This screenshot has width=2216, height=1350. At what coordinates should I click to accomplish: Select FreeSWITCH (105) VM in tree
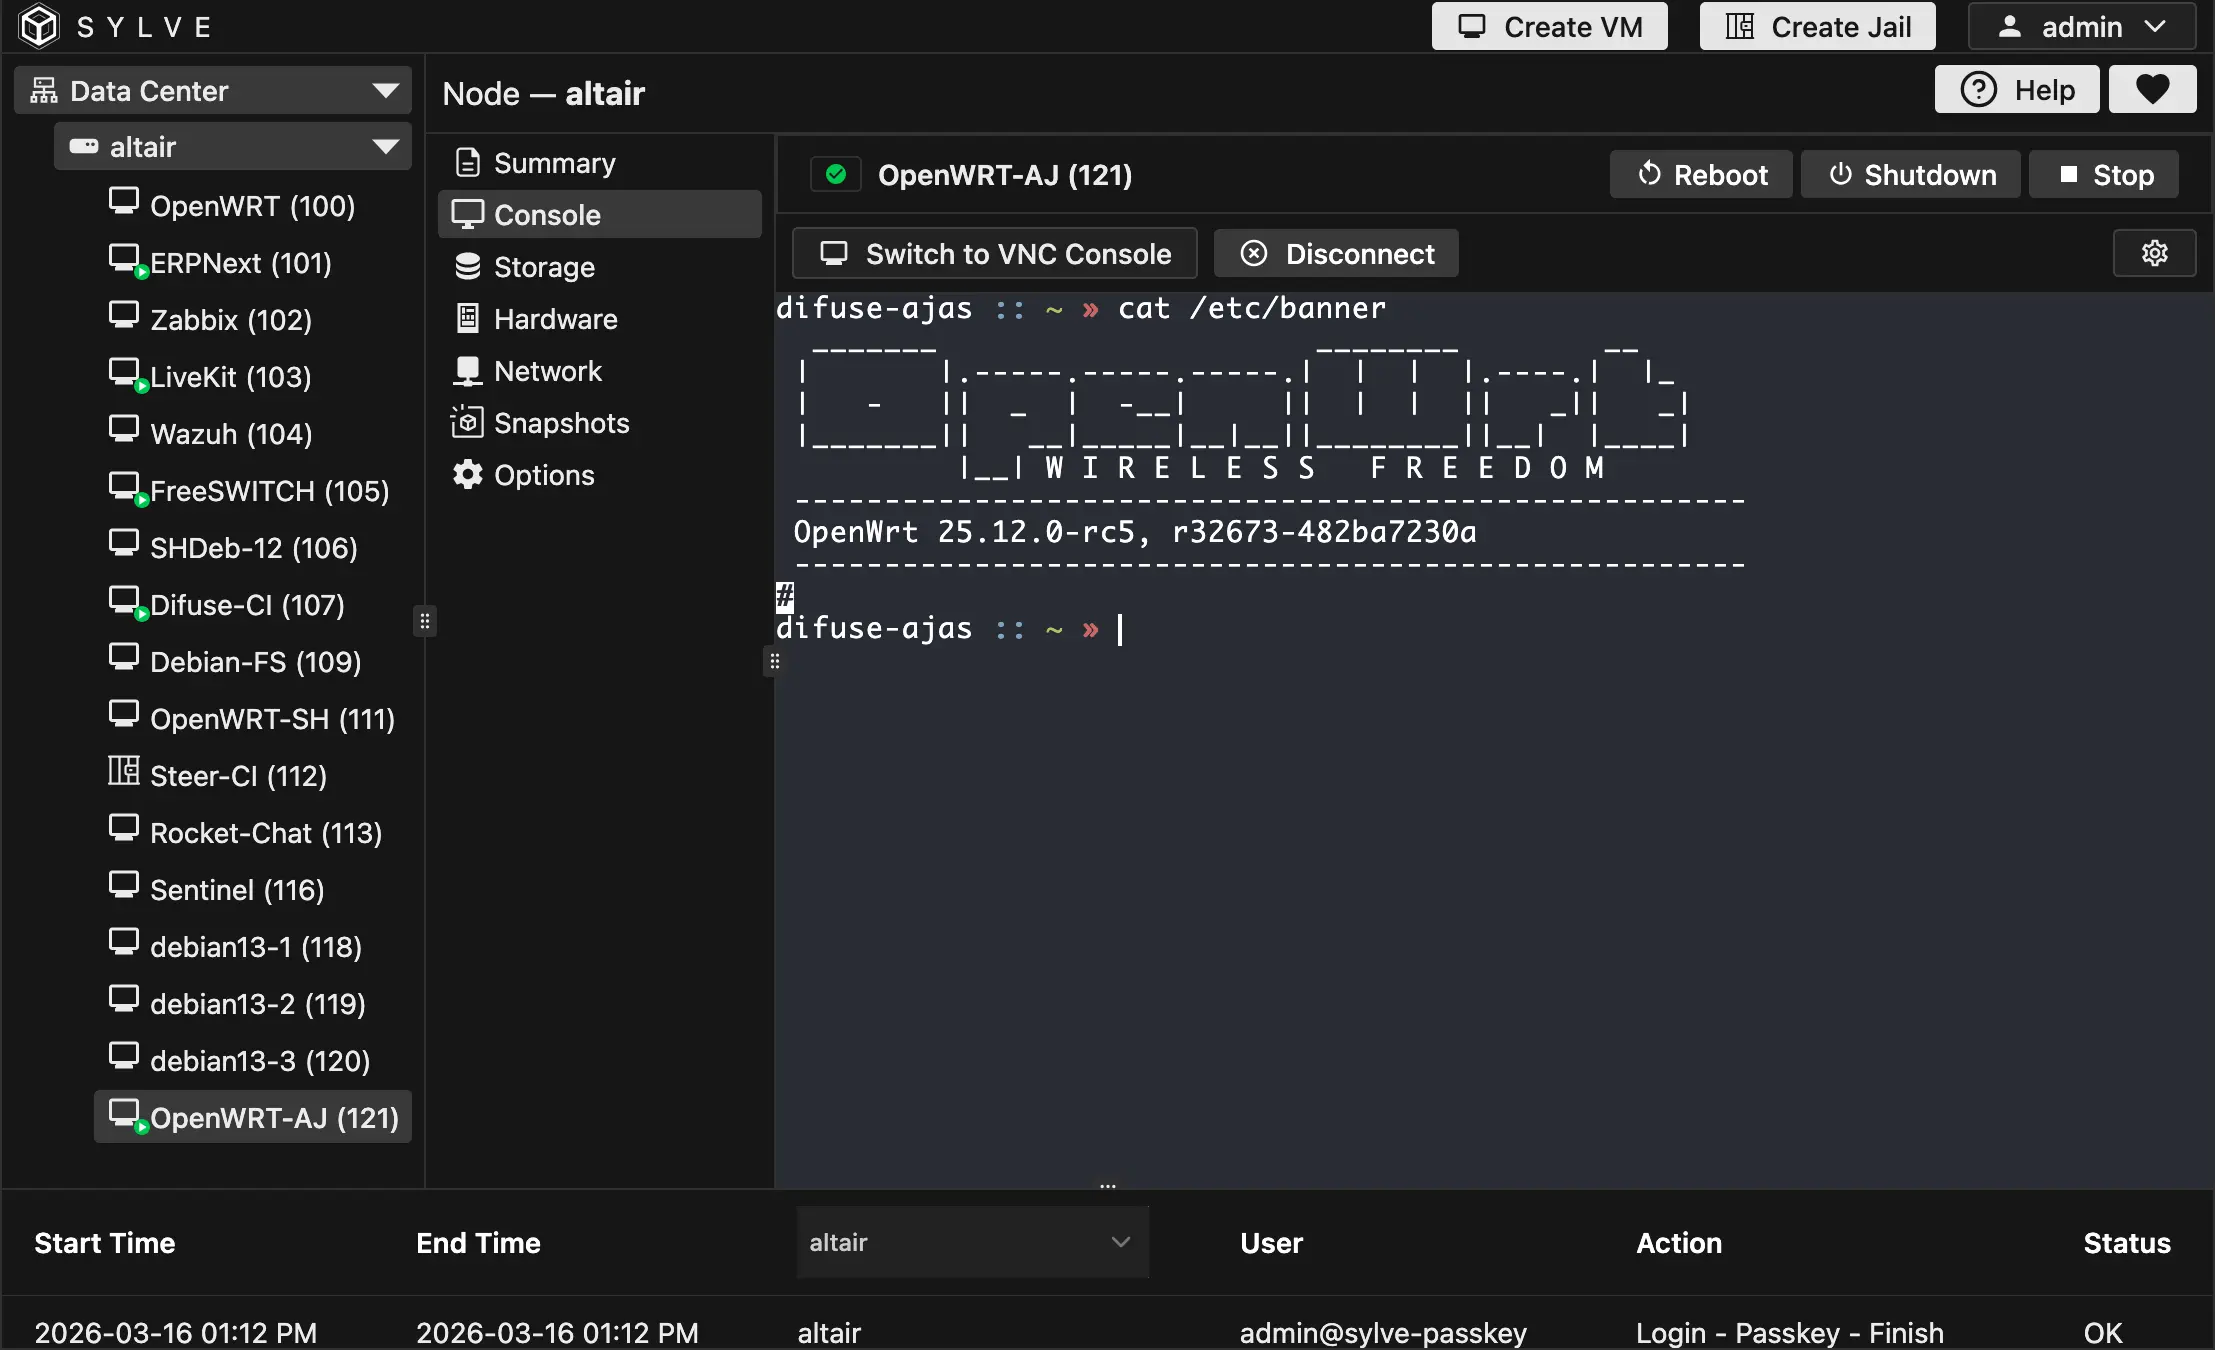click(268, 491)
